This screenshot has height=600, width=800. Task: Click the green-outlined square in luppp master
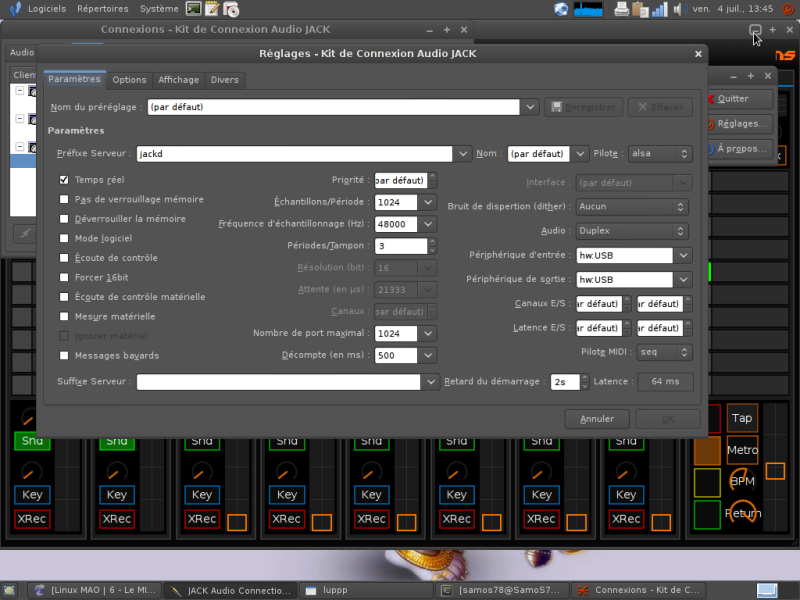(707, 515)
